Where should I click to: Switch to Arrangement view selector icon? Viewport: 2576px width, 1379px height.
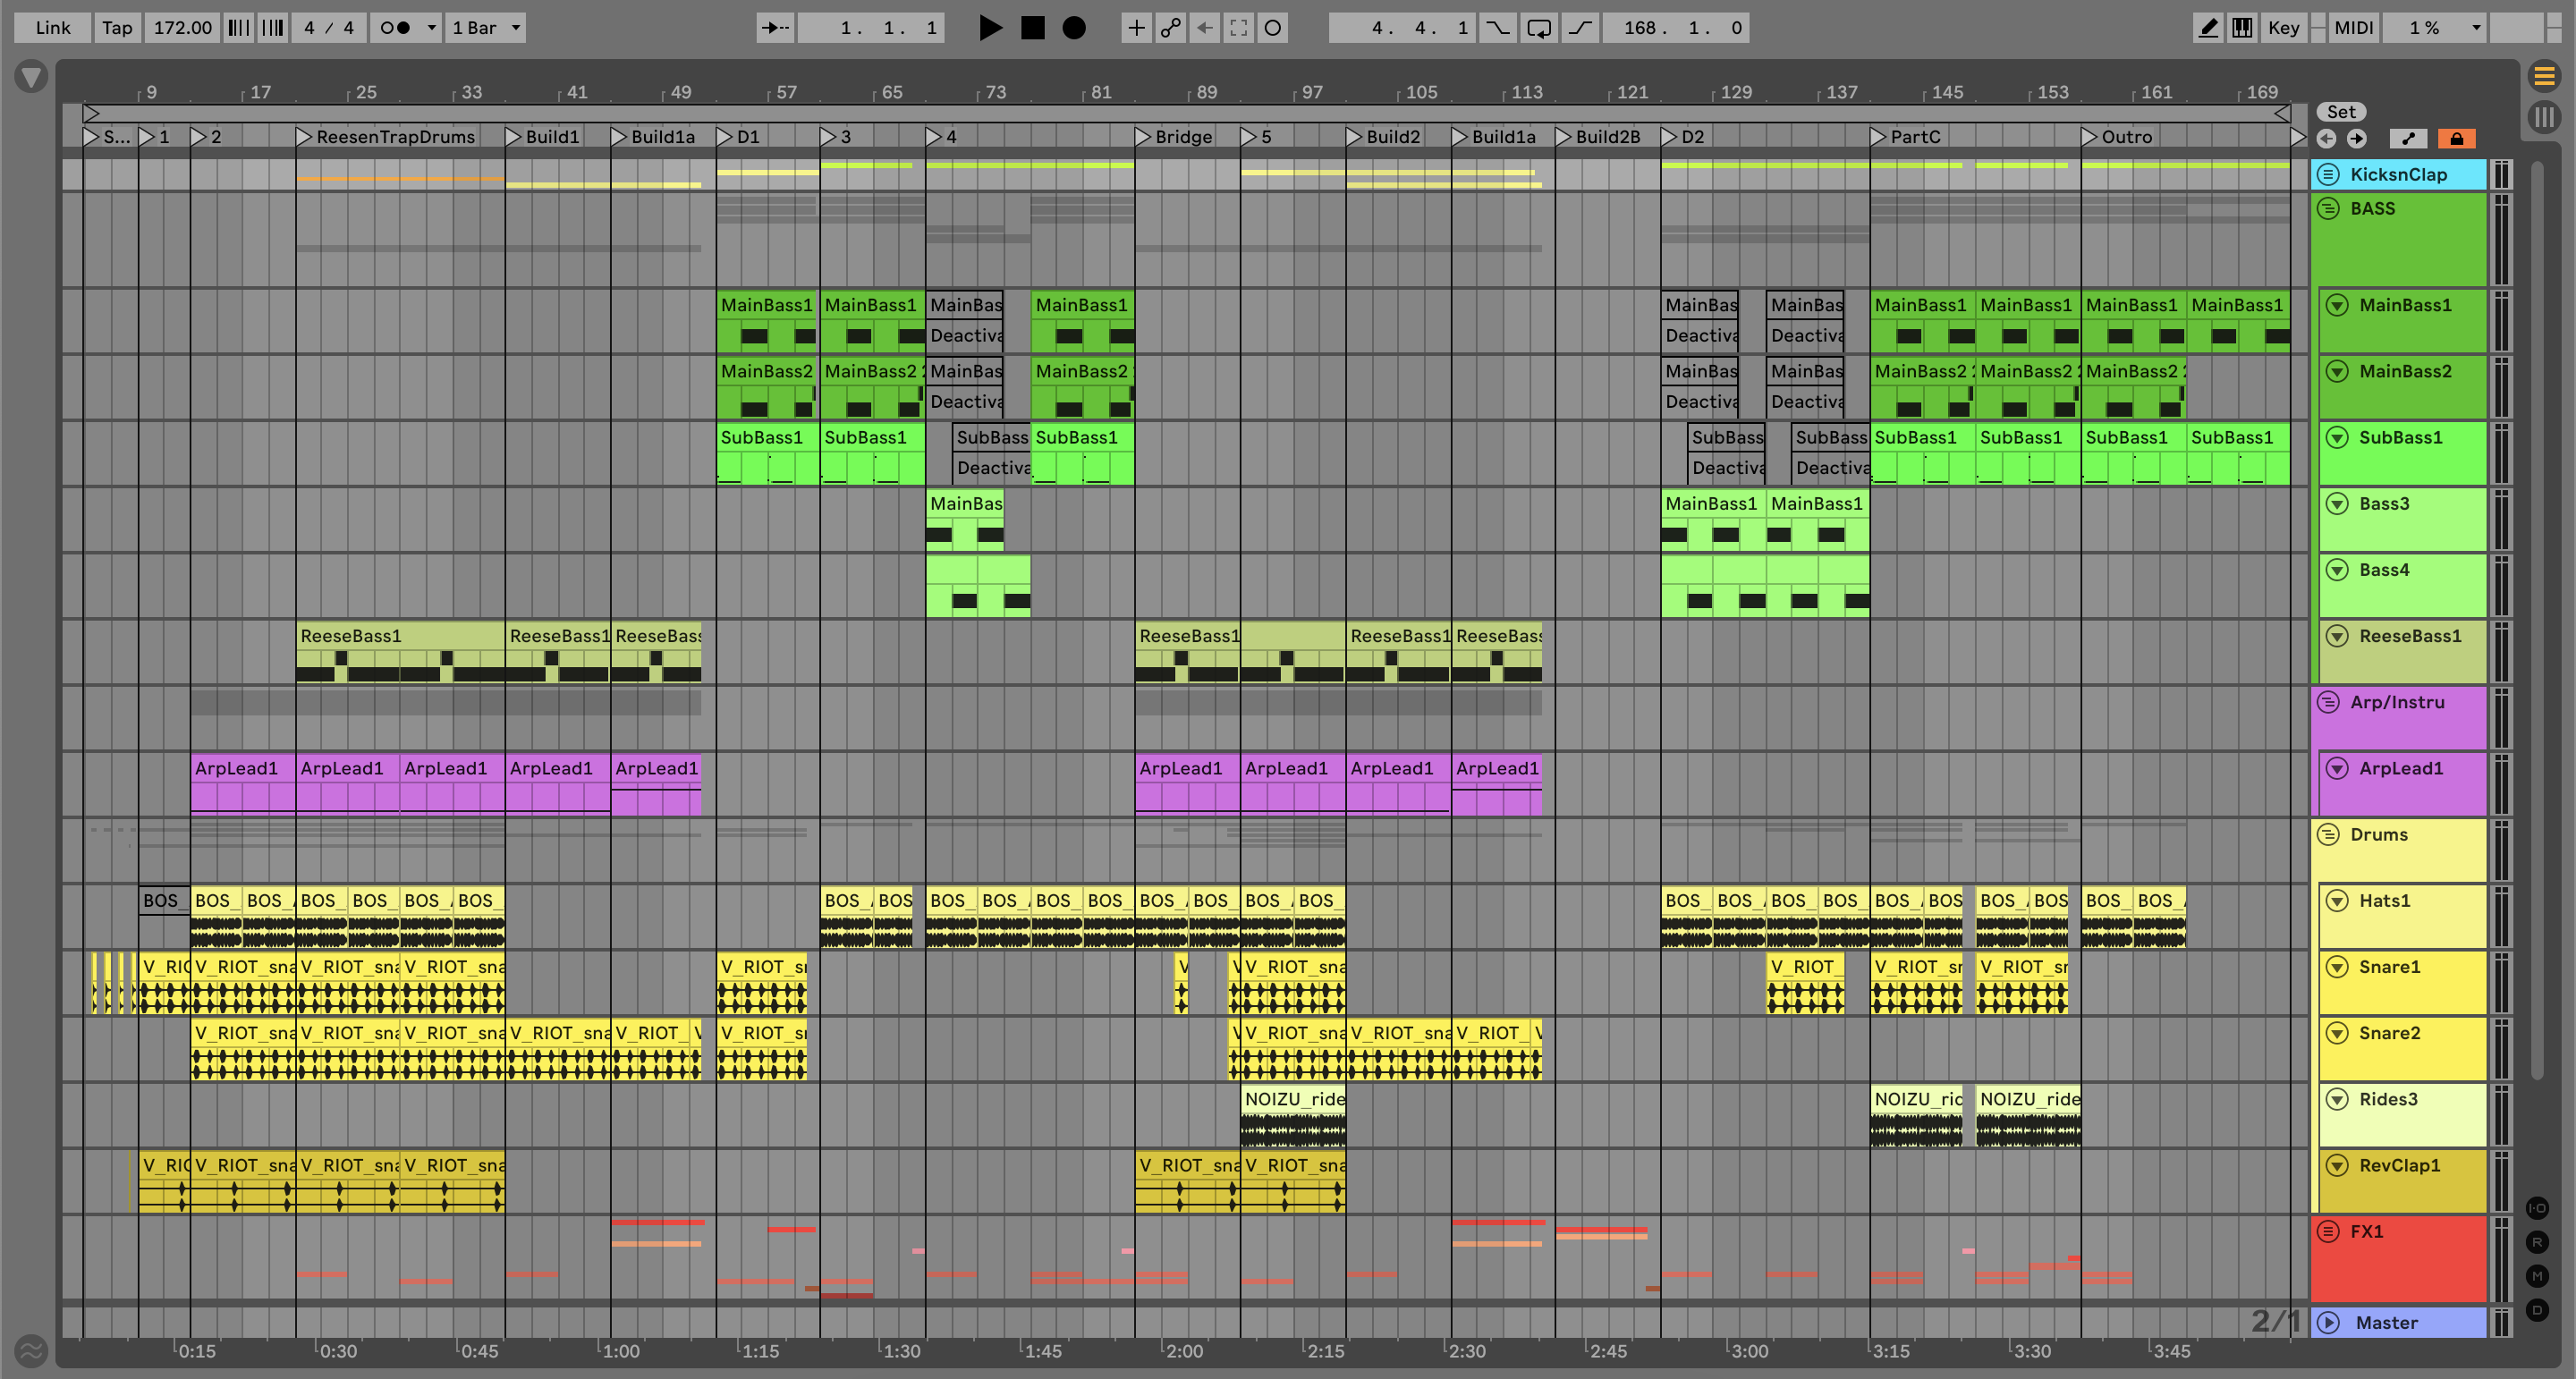click(x=2544, y=75)
